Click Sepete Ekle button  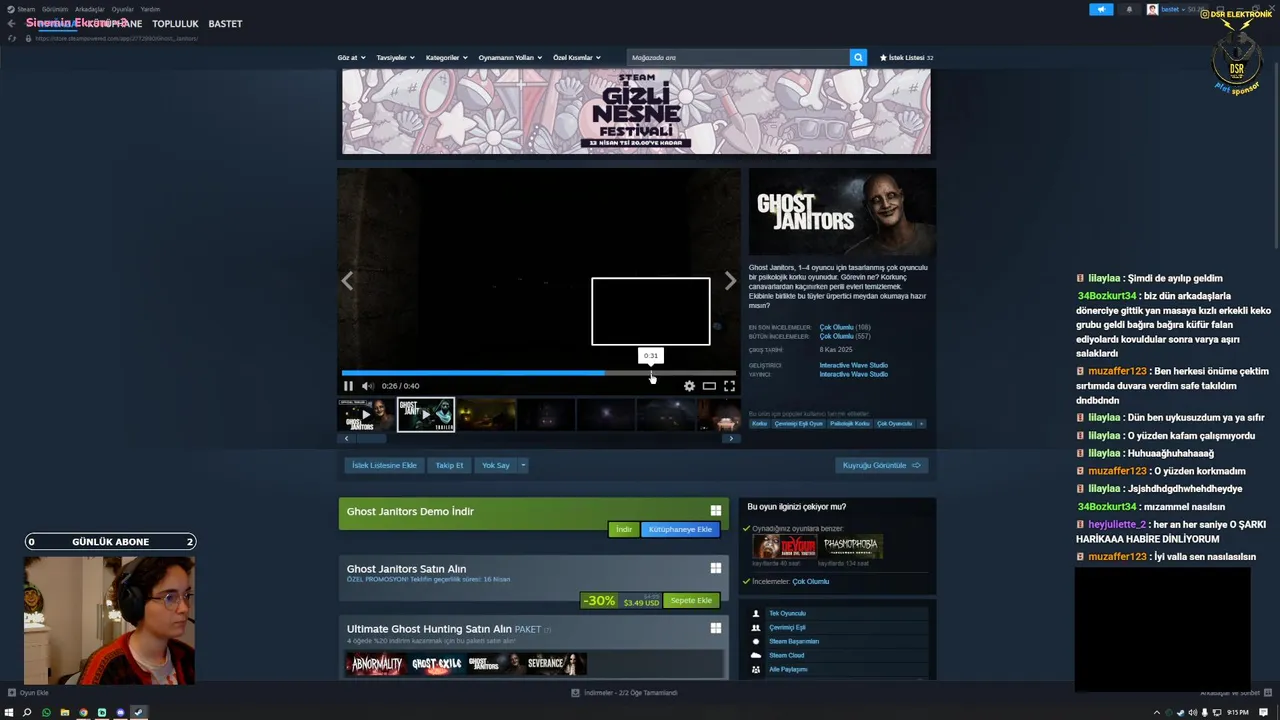coord(691,600)
